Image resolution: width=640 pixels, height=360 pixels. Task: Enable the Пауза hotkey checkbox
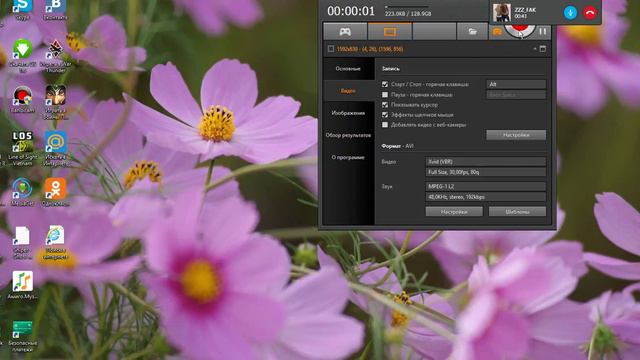385,95
